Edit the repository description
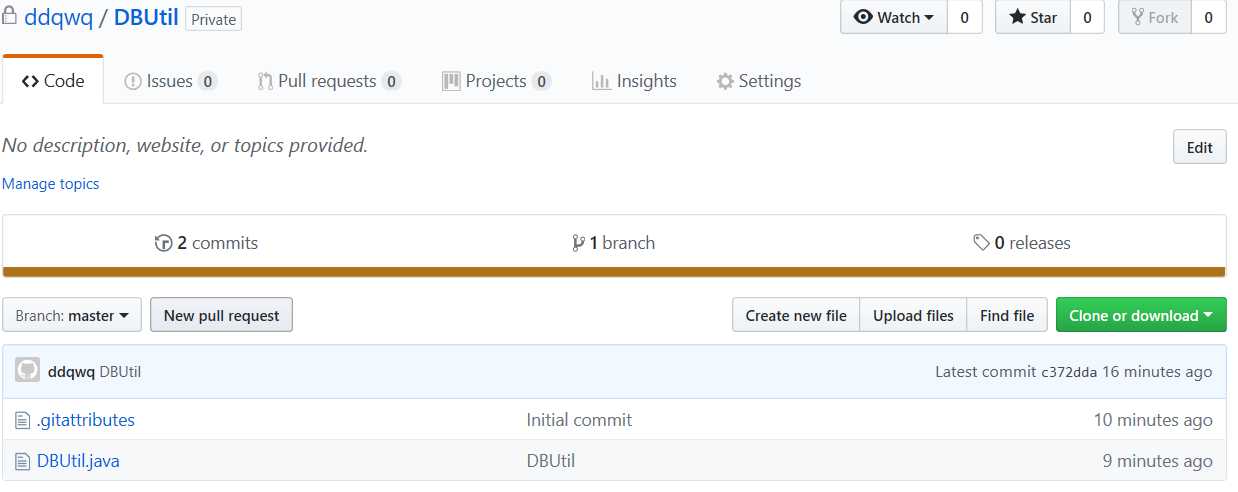 click(1199, 147)
